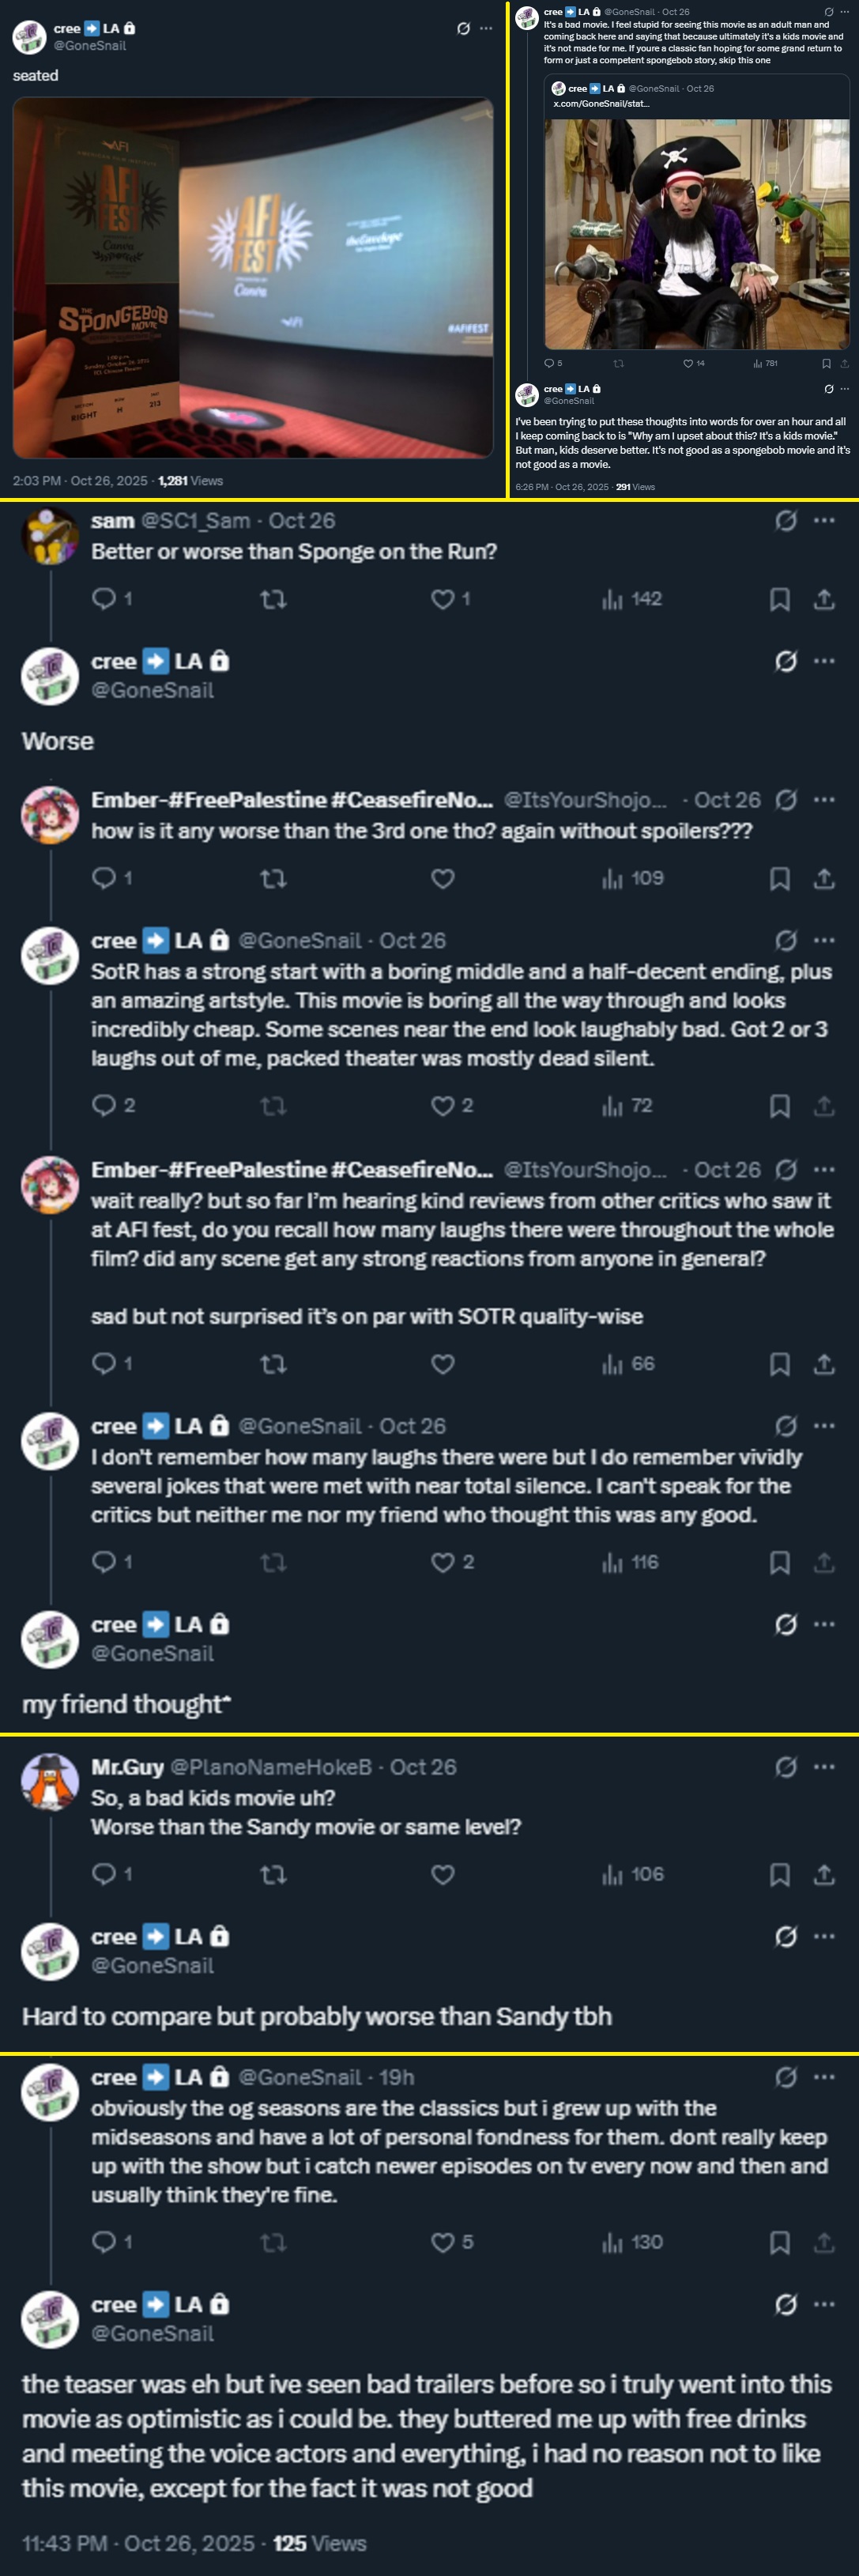Viewport: 859px width, 2576px height.
Task: Retweet Mr.Guy's Sandy movie question
Action: tap(273, 1874)
